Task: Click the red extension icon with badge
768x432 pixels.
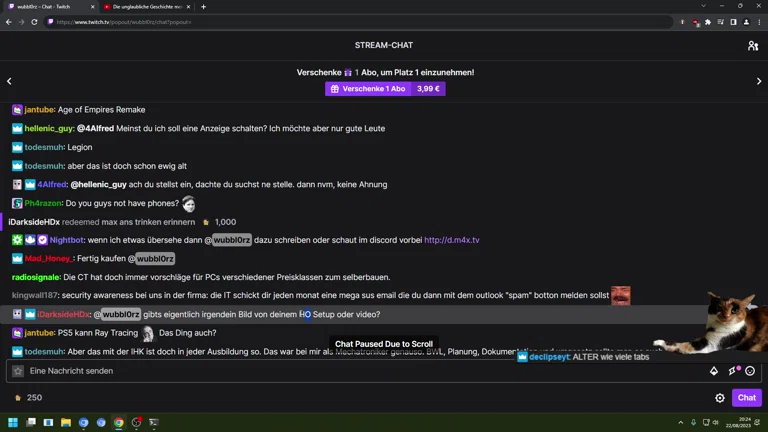Action: pyautogui.click(x=695, y=22)
